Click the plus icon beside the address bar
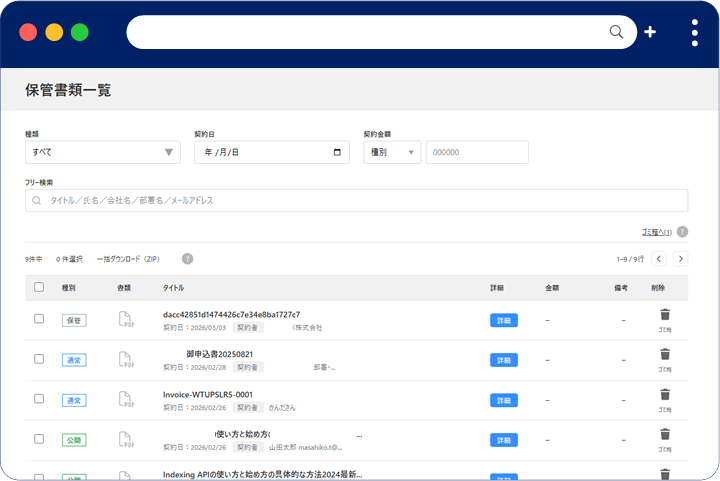 tap(650, 32)
